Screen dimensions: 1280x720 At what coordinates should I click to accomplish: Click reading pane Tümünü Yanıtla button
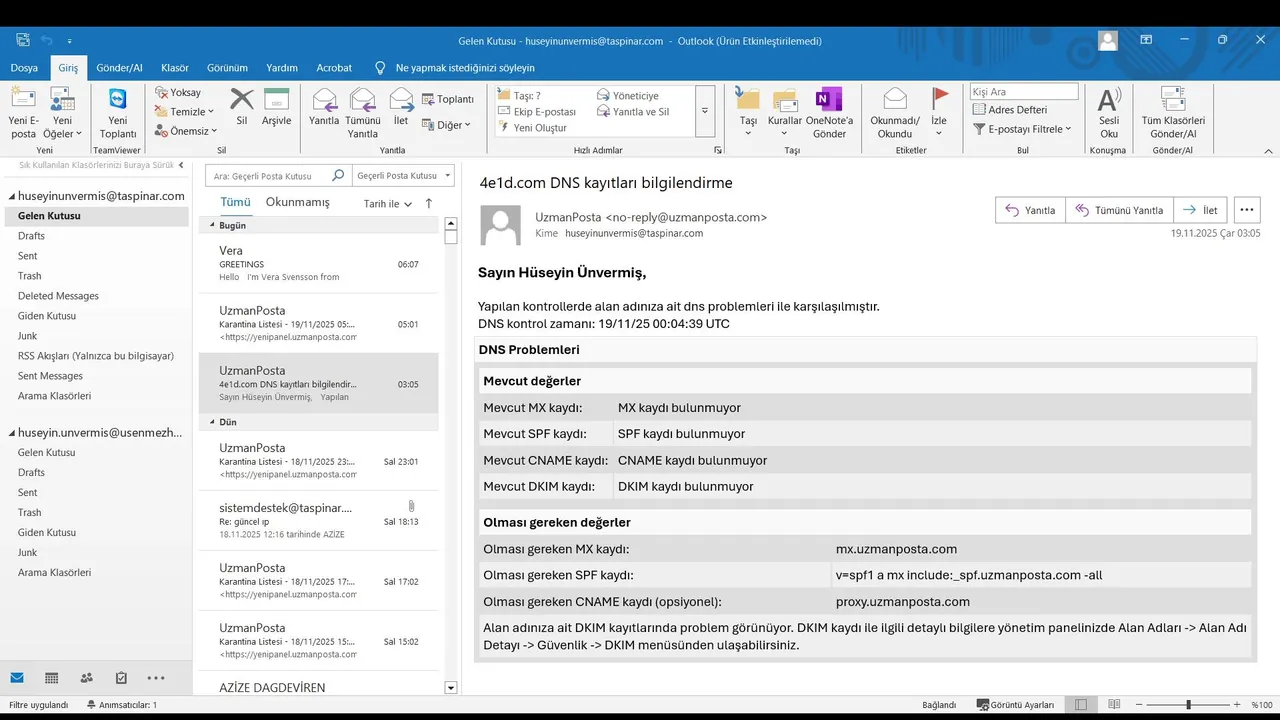pyautogui.click(x=1119, y=210)
